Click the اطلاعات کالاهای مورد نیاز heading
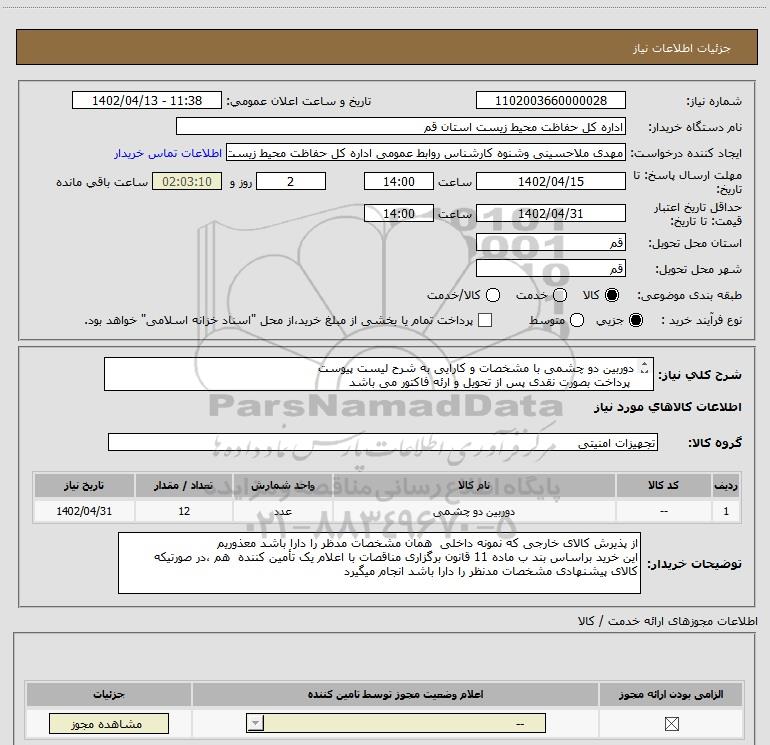This screenshot has width=770, height=745. click(668, 407)
